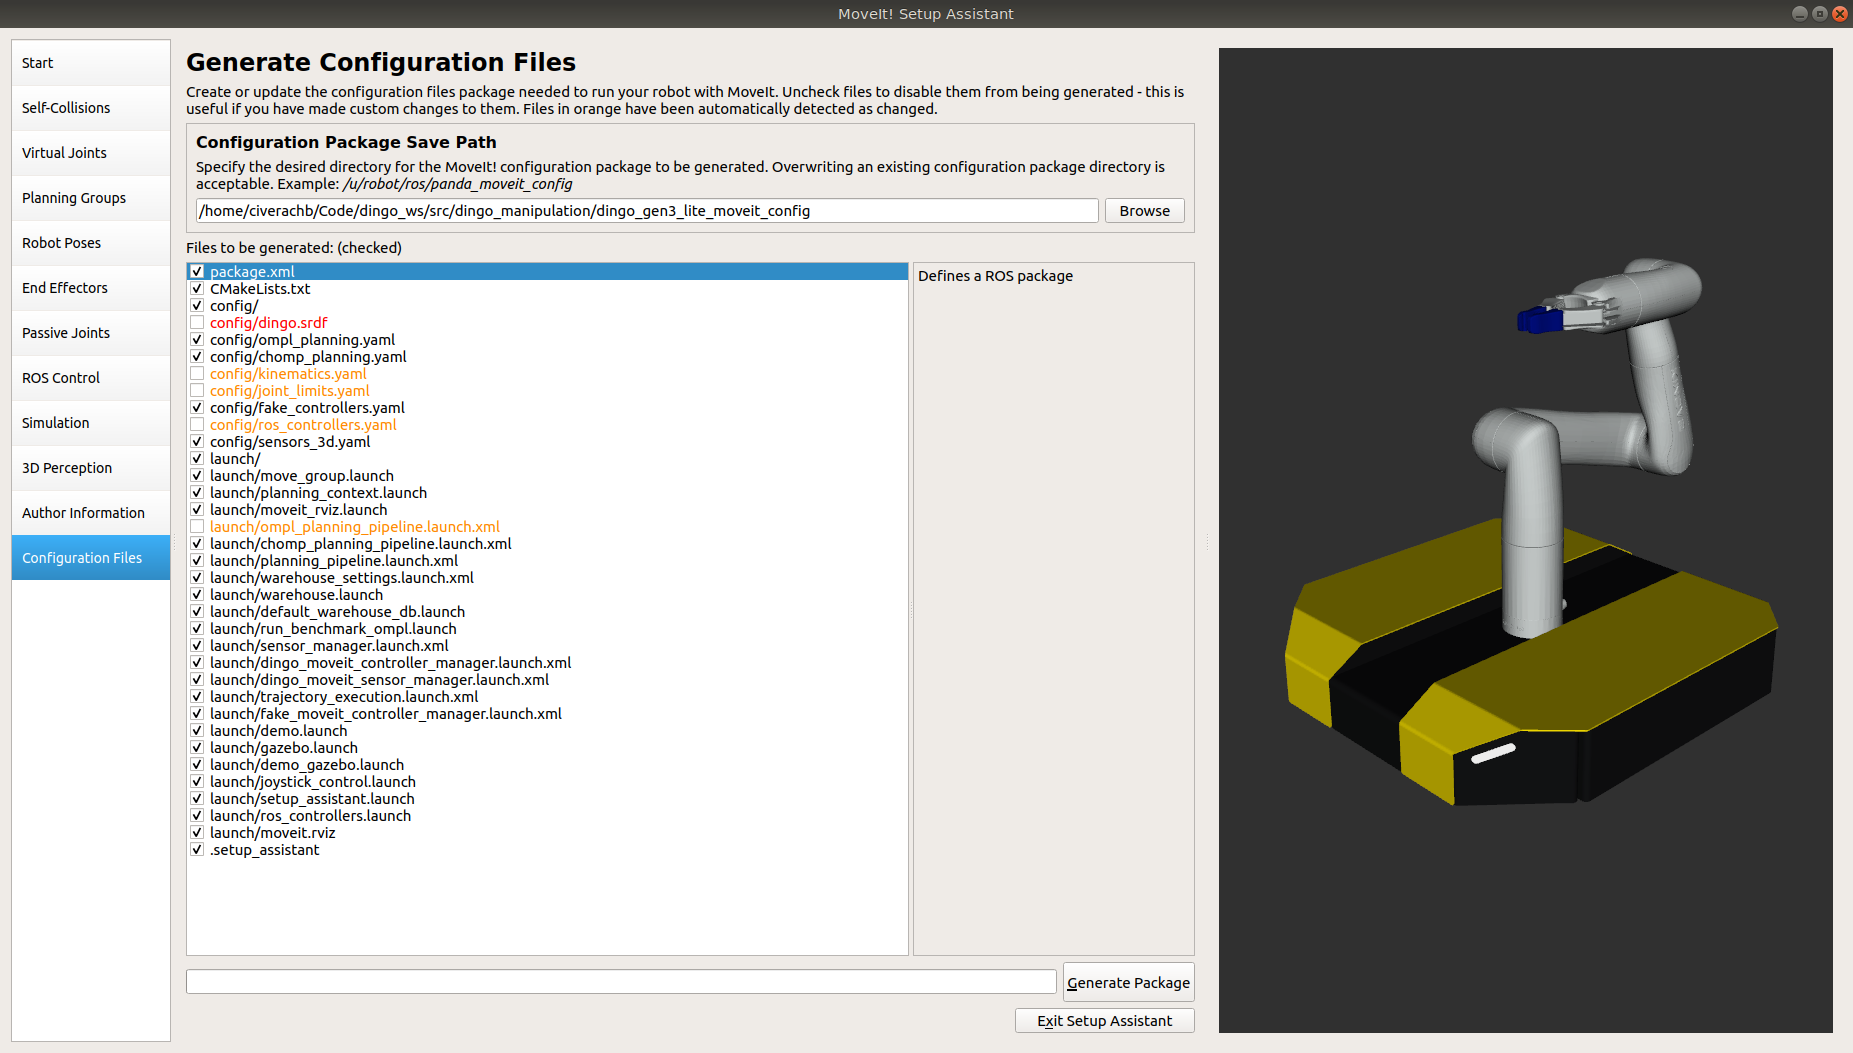Select launch/joystick_control.launch row

[547, 782]
